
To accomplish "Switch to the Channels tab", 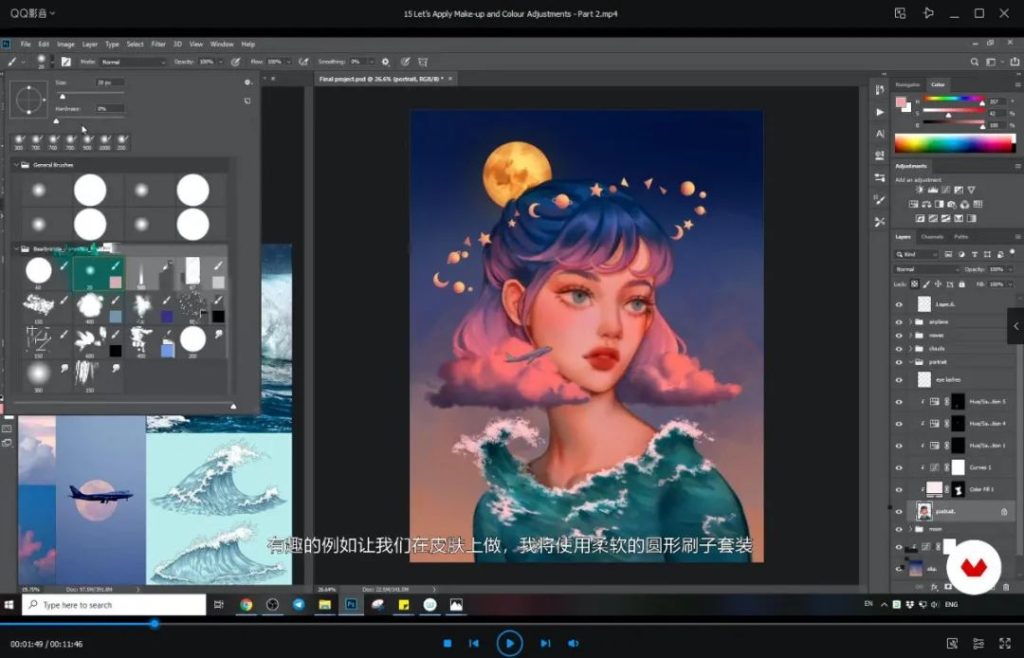I will click(x=933, y=237).
